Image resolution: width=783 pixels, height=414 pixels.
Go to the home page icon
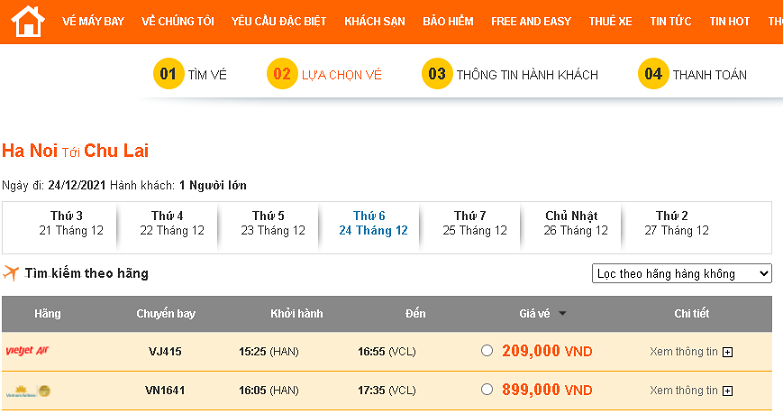pos(28,21)
